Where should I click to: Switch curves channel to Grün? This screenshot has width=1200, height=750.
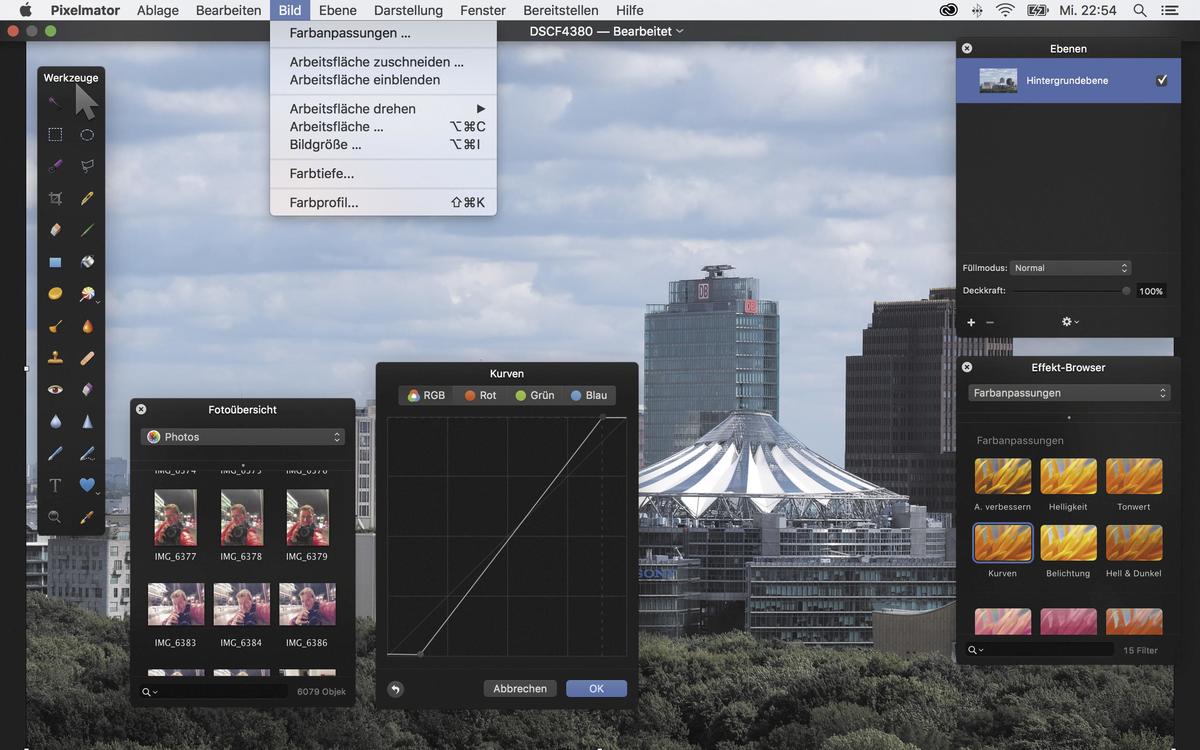(x=534, y=395)
